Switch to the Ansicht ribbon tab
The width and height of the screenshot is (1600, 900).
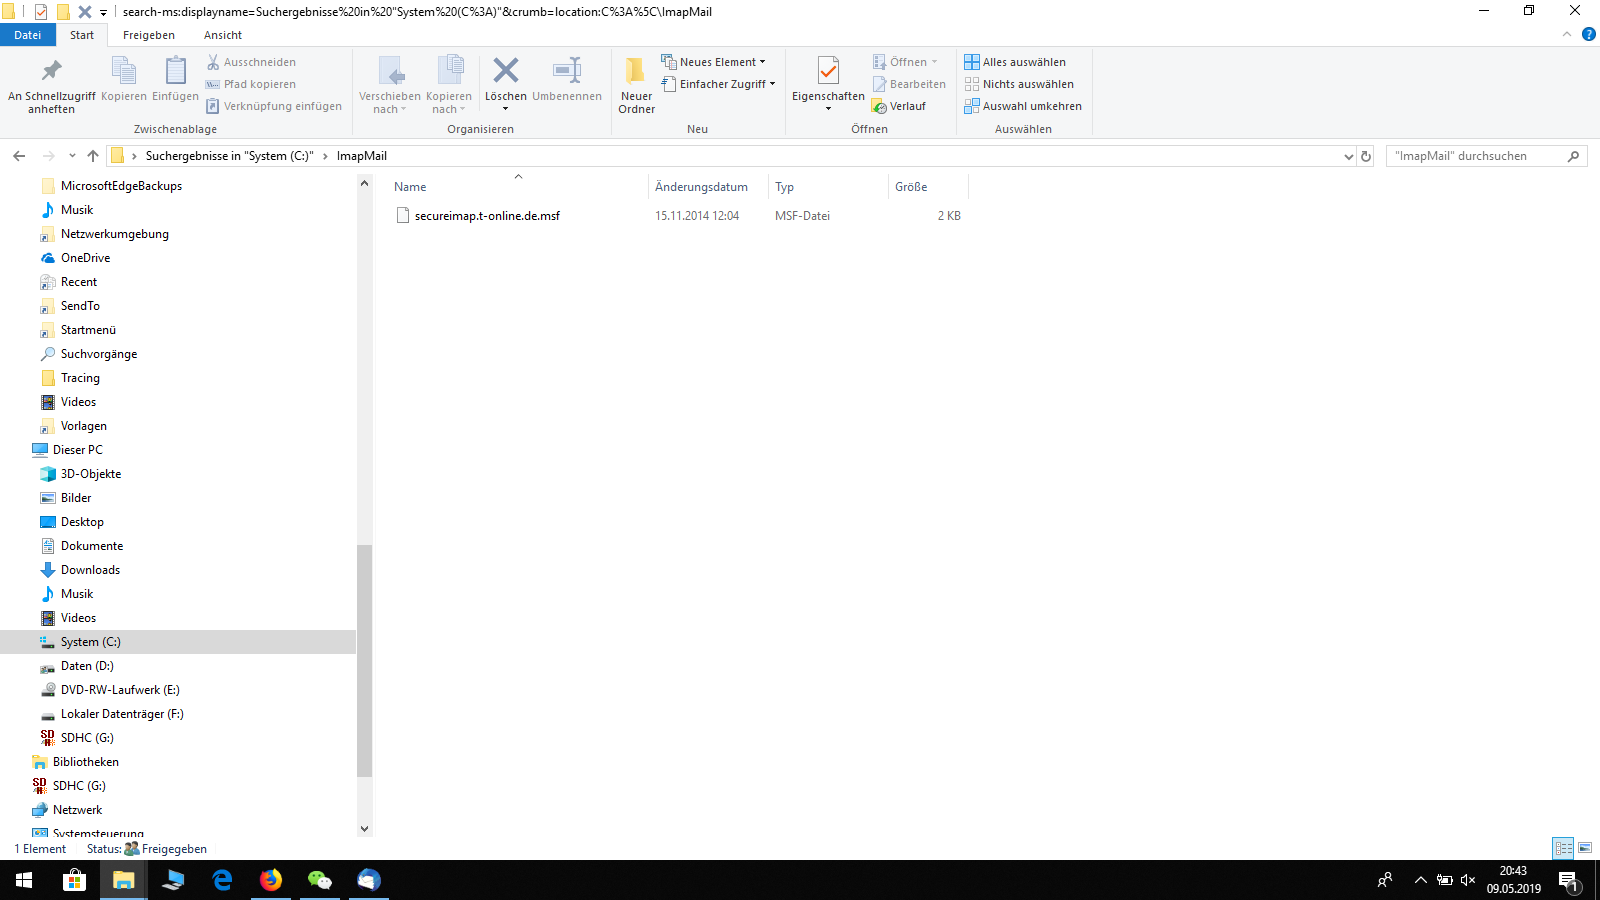click(x=223, y=35)
